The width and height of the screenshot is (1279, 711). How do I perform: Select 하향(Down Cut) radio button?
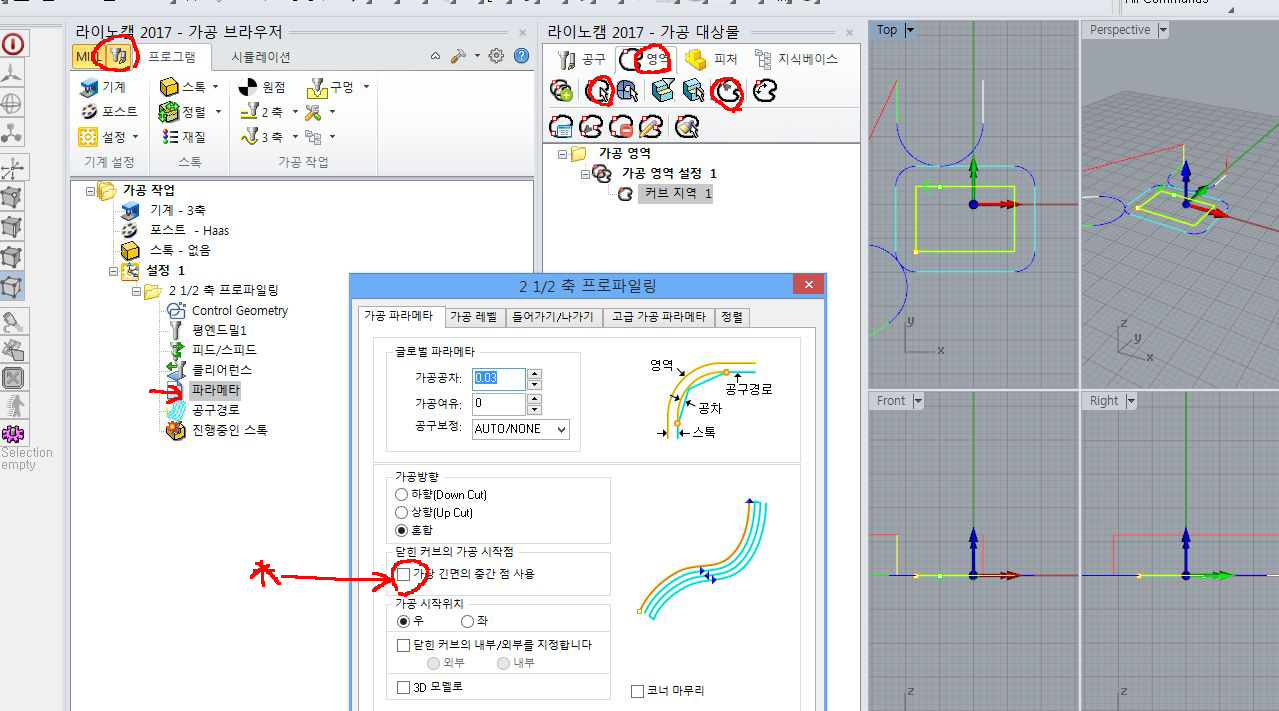[402, 495]
